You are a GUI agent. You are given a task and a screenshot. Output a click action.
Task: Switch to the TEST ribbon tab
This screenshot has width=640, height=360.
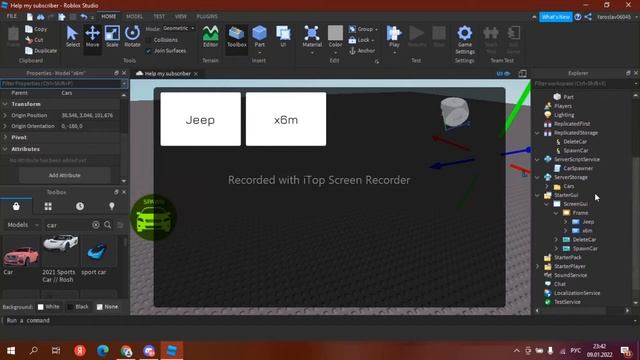(x=159, y=17)
